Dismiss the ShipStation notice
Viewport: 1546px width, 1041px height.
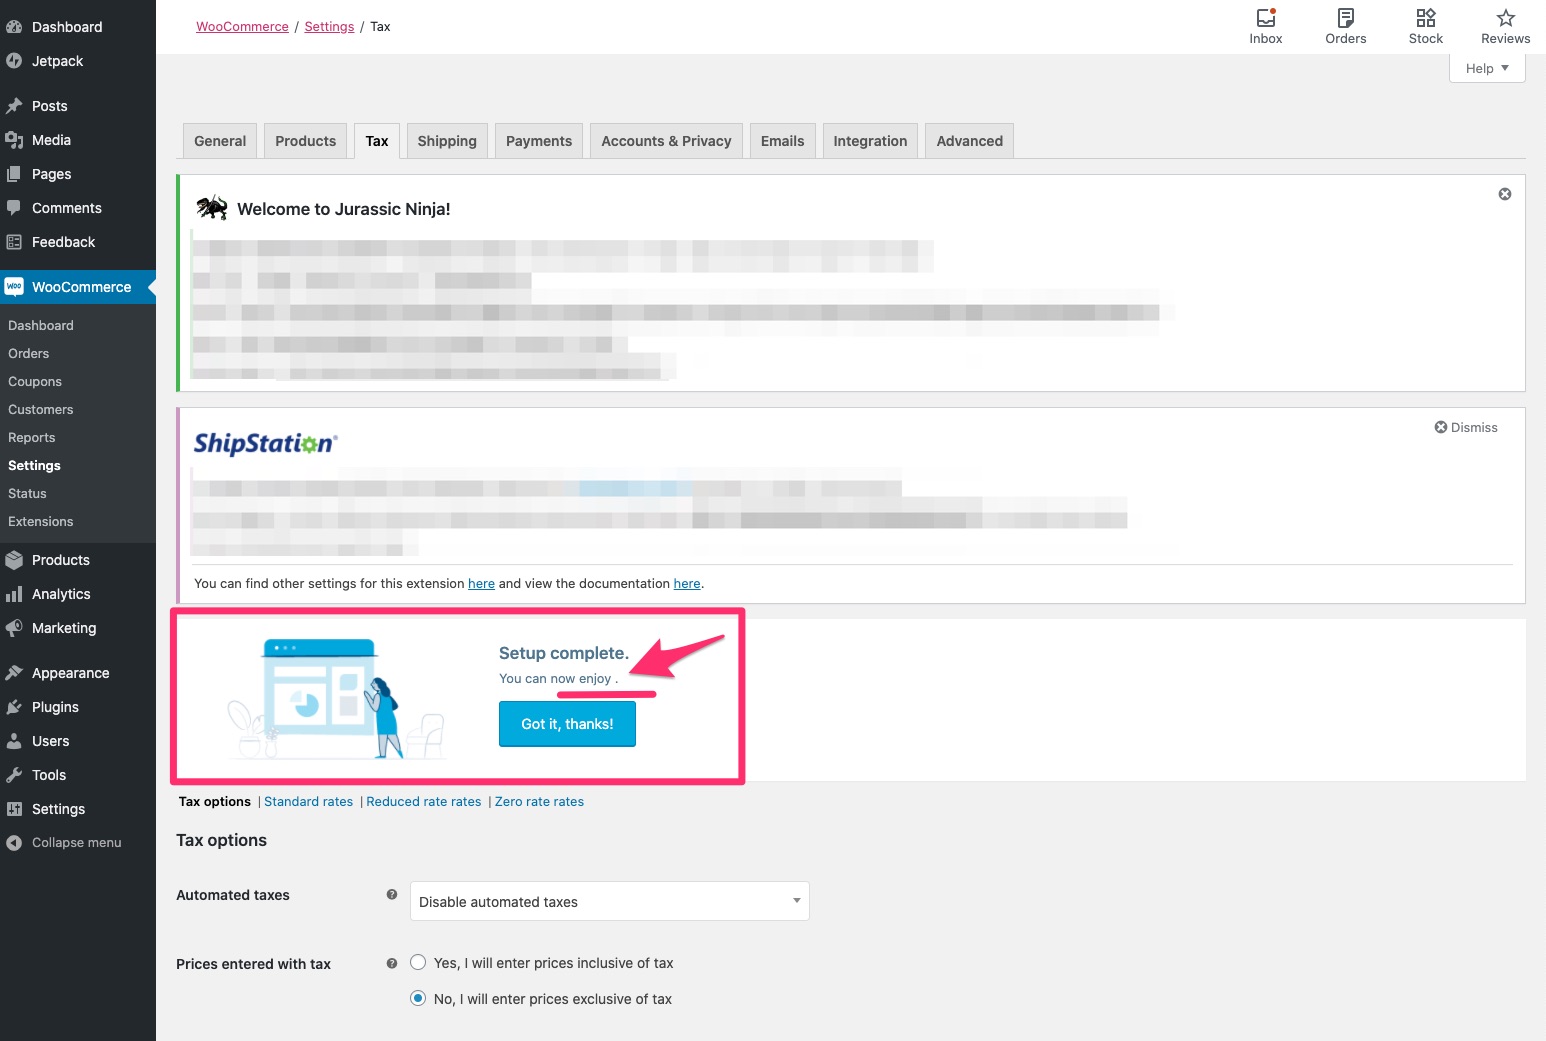tap(1466, 427)
